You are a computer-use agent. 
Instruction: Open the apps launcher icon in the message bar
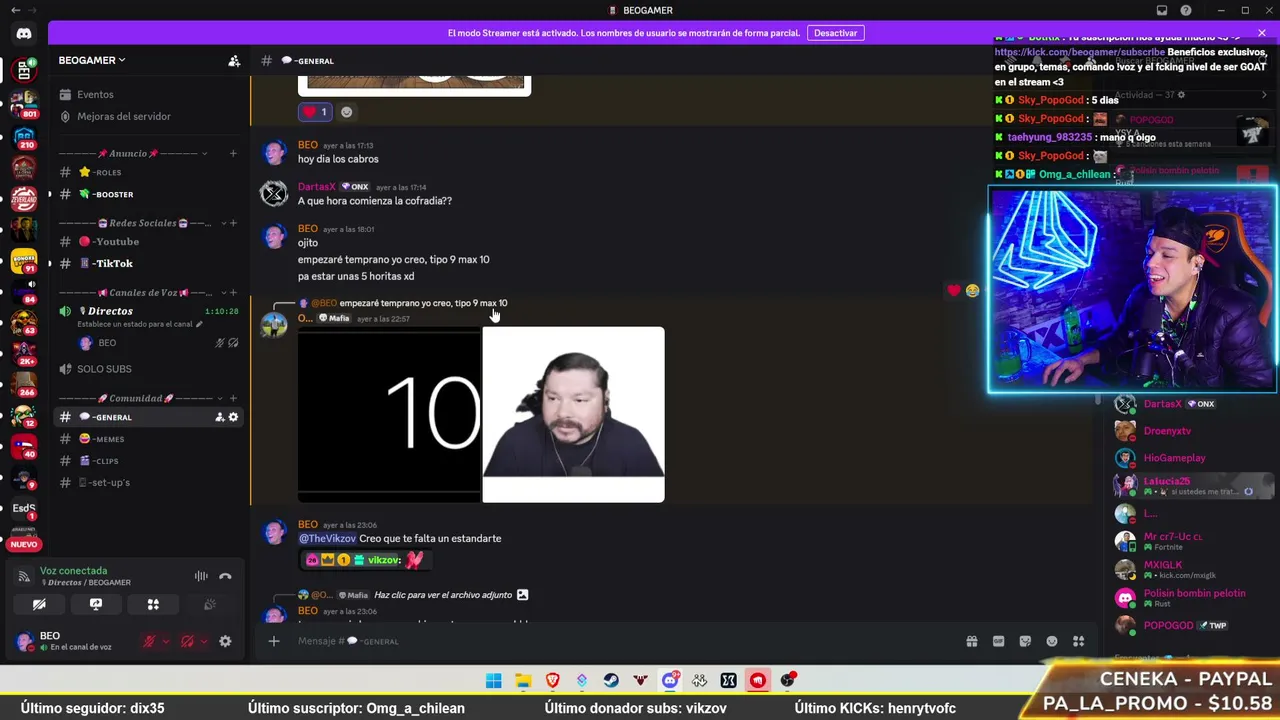[1079, 641]
